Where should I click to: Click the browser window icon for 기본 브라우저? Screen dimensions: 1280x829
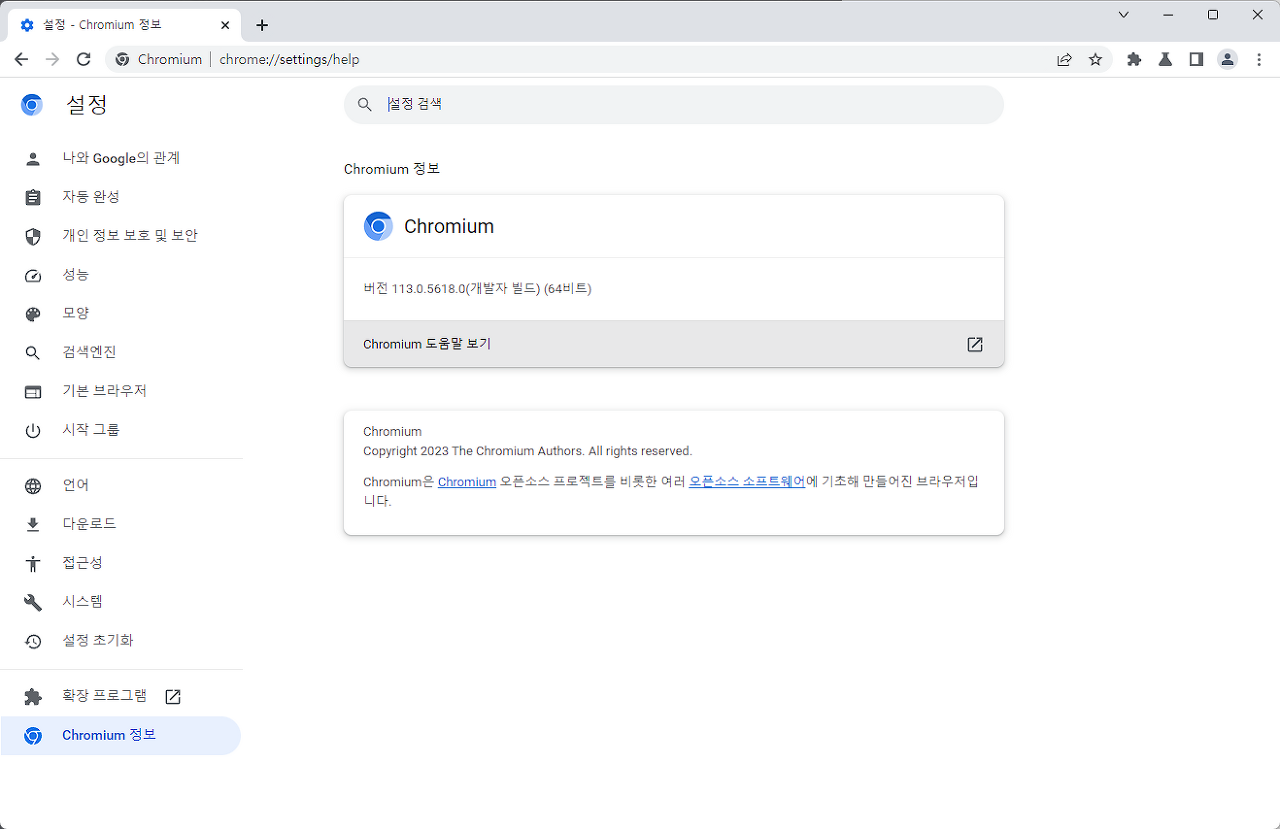point(33,392)
